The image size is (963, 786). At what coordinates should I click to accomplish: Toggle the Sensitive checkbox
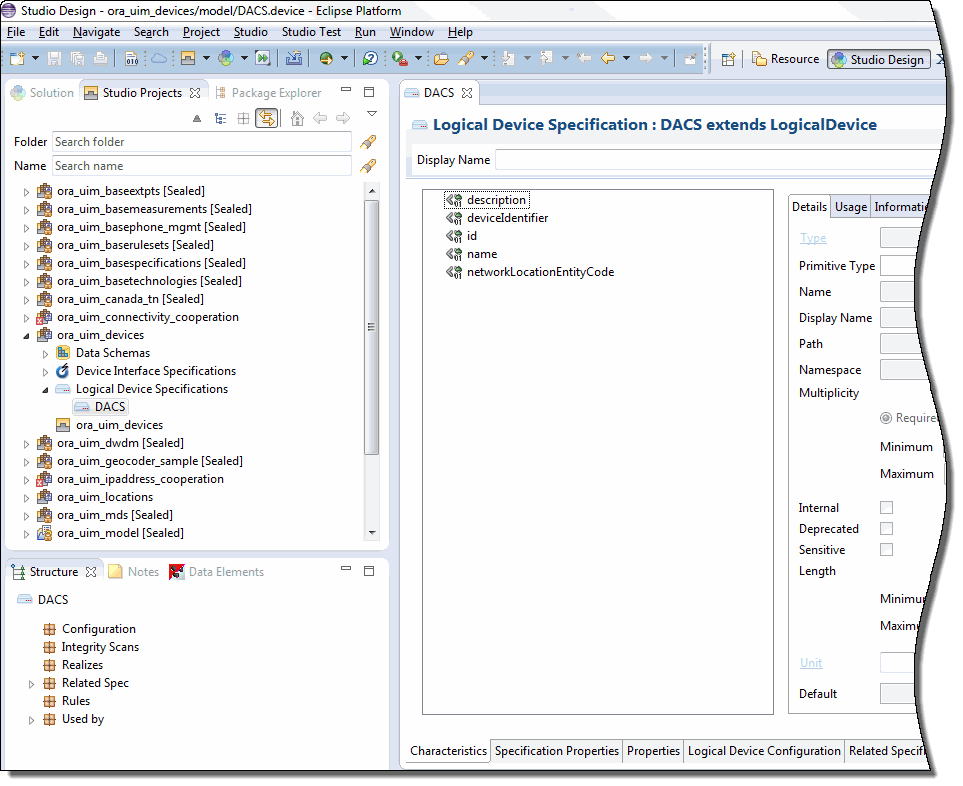click(x=886, y=550)
